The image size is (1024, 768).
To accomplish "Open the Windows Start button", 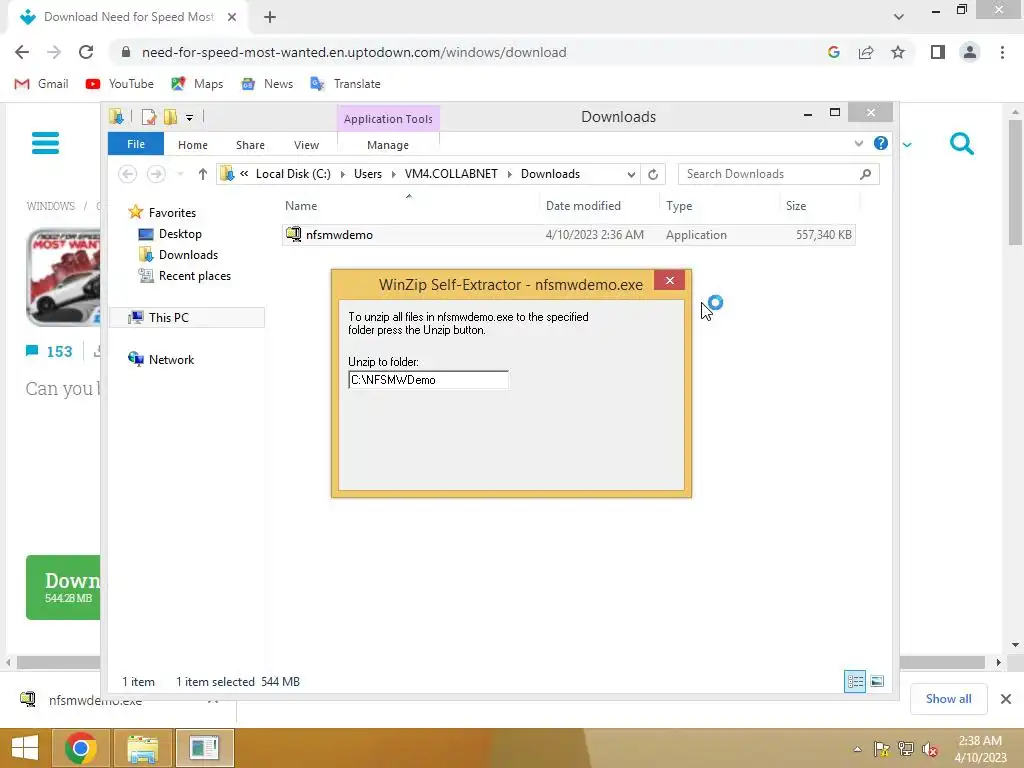I will [x=25, y=748].
